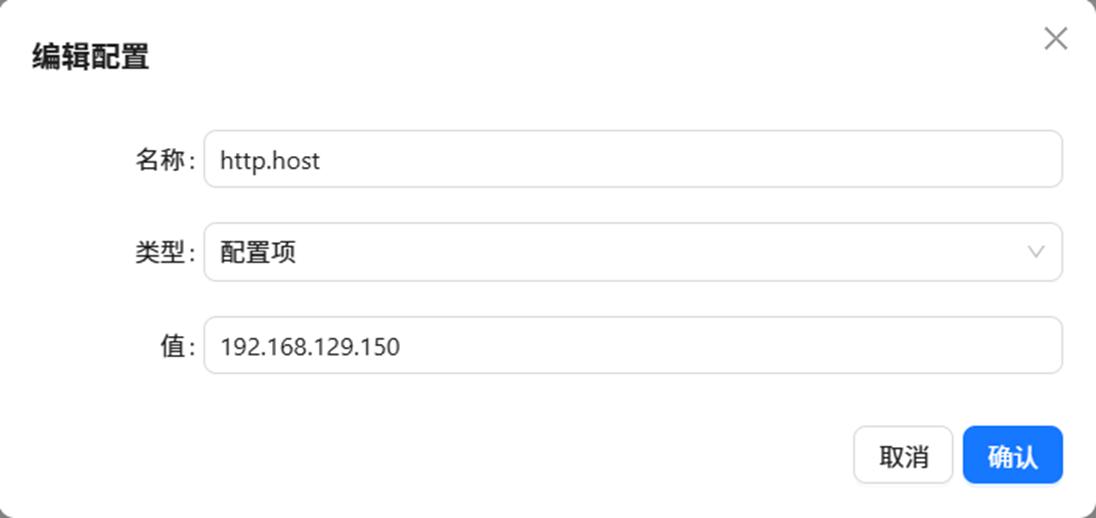The height and width of the screenshot is (518, 1096).
Task: Focus the 名称 input field
Action: pos(633,159)
